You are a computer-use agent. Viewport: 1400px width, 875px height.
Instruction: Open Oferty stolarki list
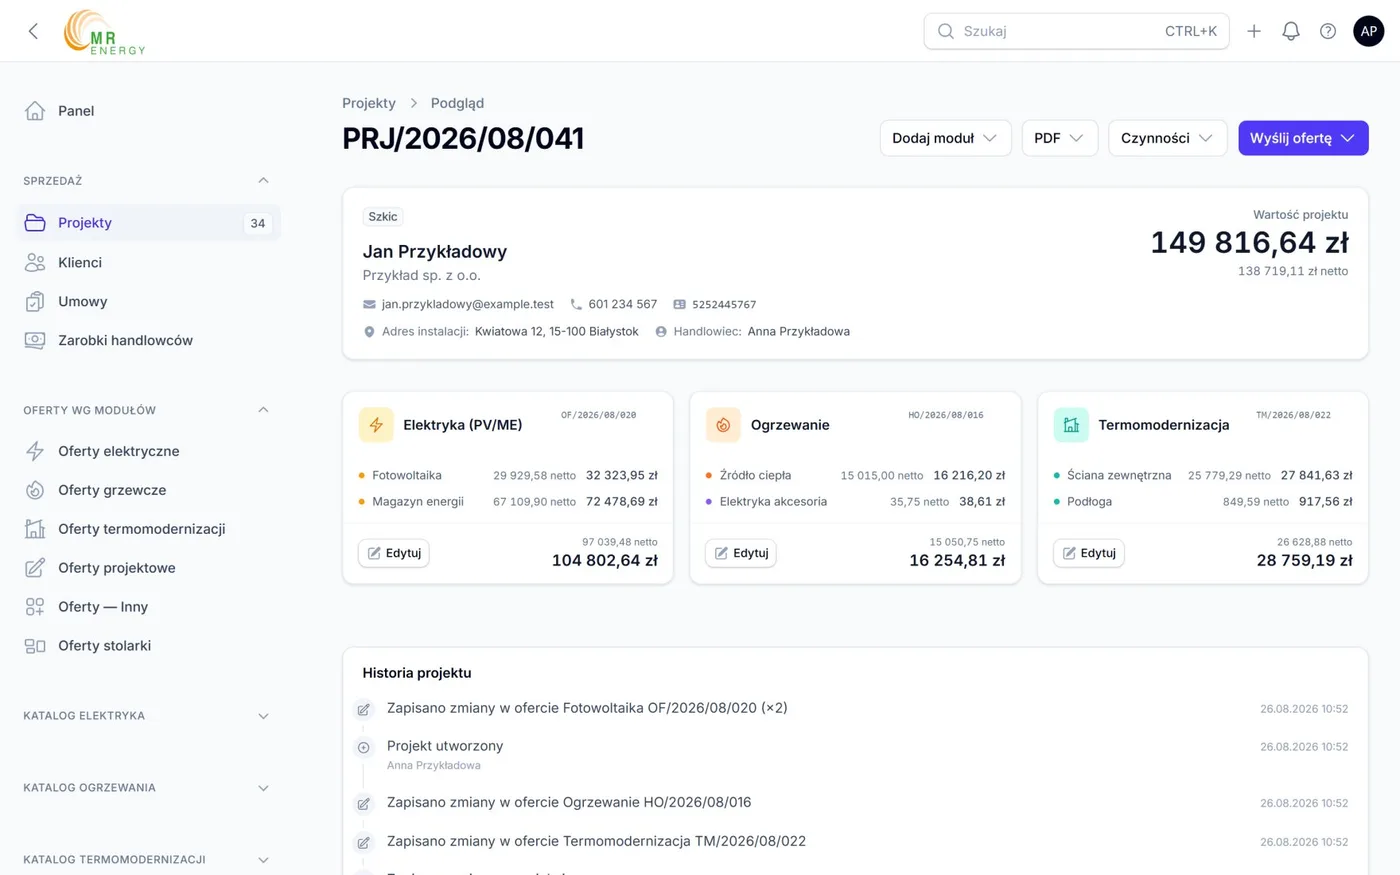point(148,646)
